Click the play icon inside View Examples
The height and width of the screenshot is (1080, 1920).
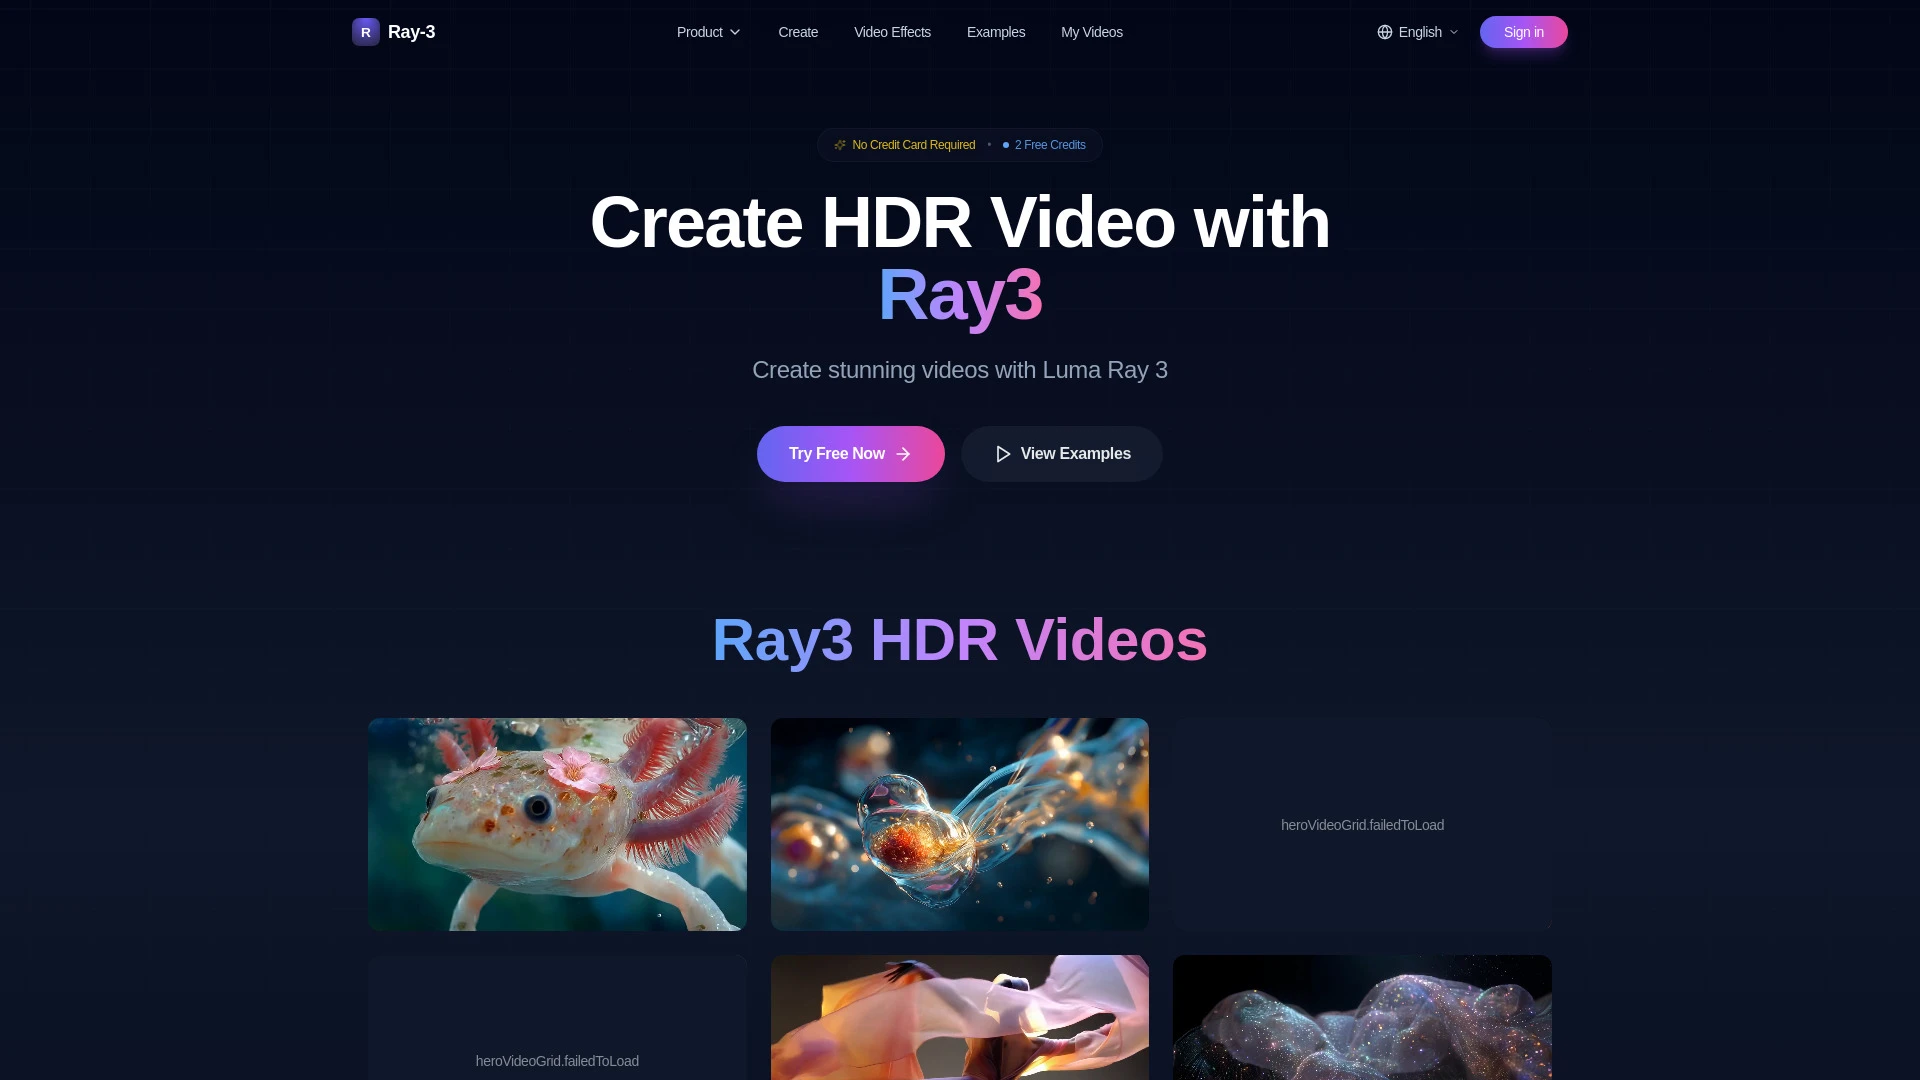[x=1002, y=453]
